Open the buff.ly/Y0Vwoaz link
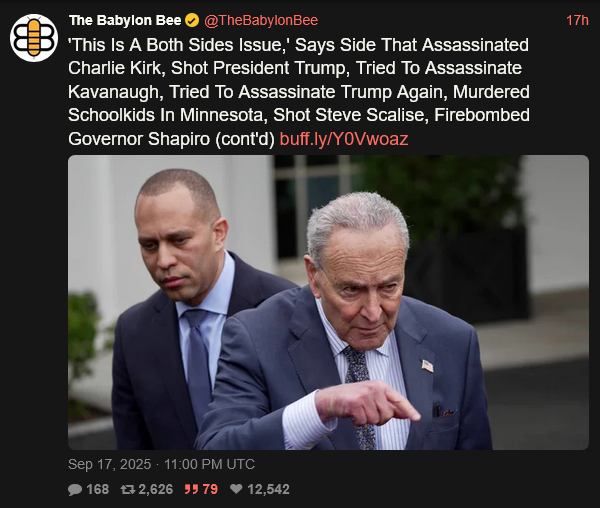This screenshot has width=600, height=508. [344, 139]
